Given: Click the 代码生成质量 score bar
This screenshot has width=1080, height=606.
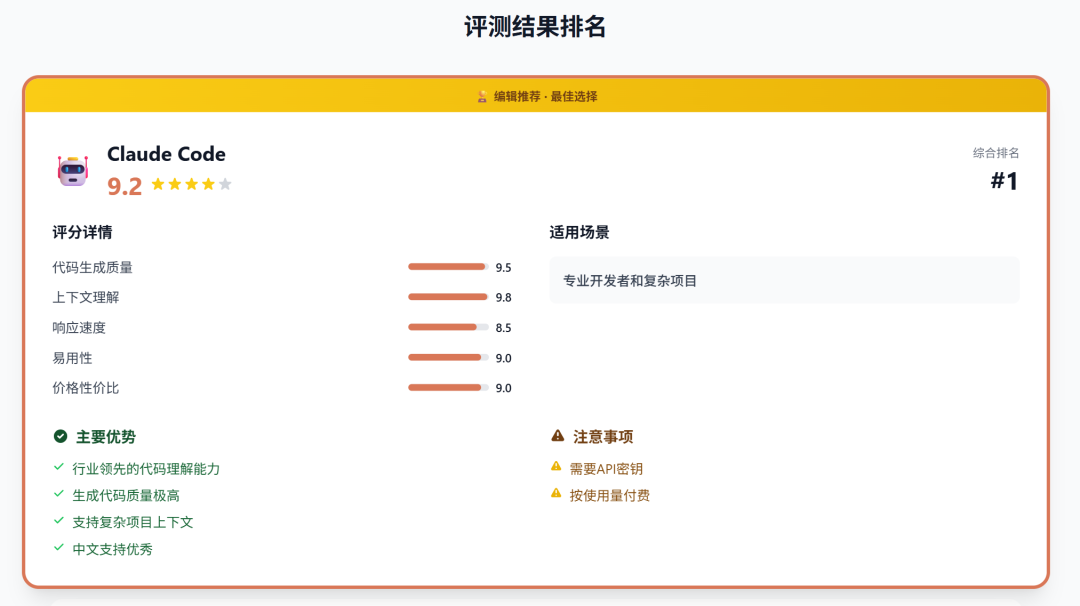Looking at the screenshot, I should click(x=448, y=267).
